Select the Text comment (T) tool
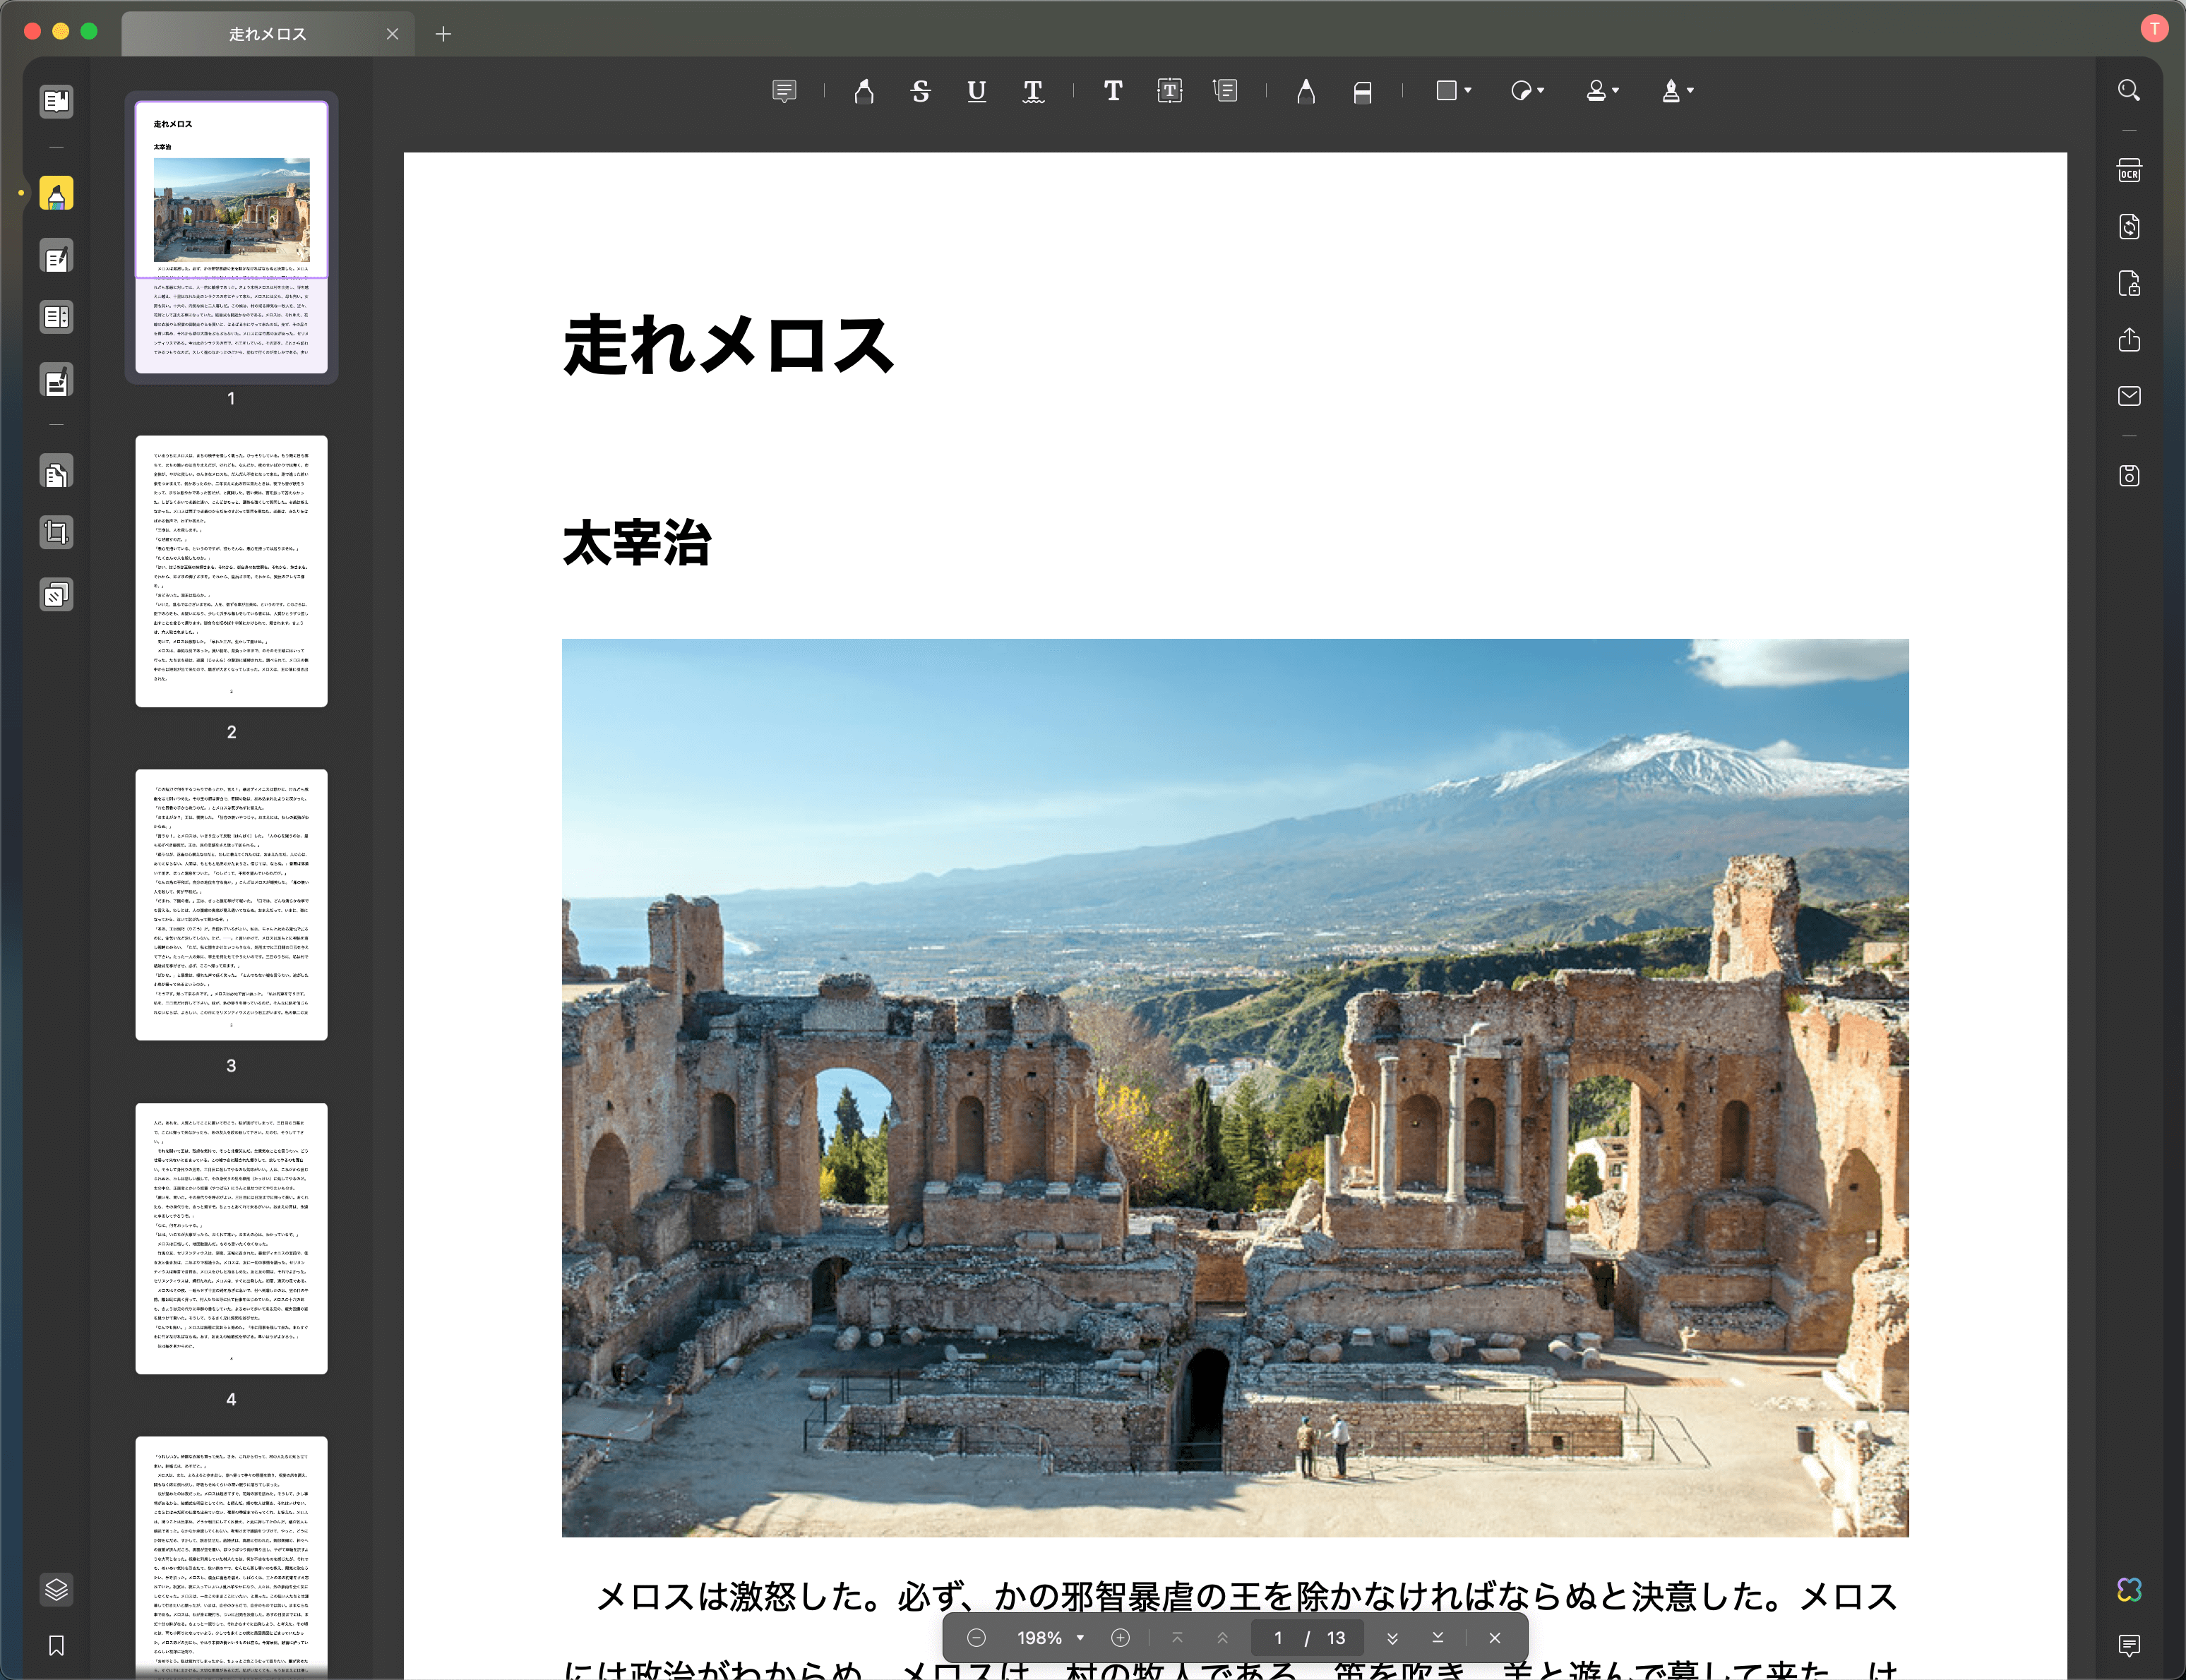The image size is (2186, 1680). click(1113, 91)
